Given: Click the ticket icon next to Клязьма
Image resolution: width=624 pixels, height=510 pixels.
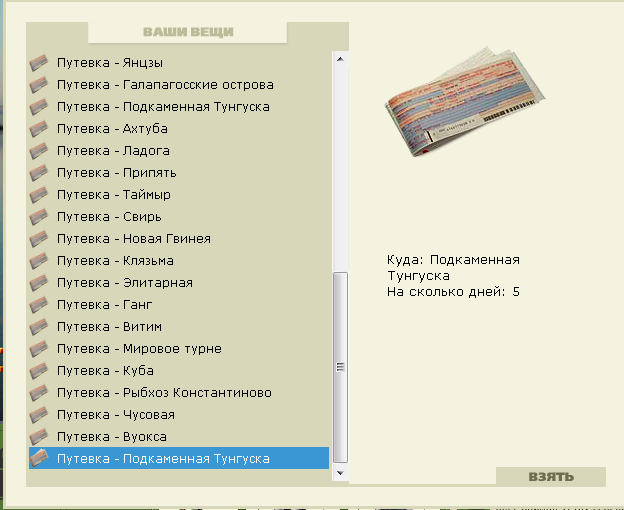Looking at the screenshot, I should (x=39, y=261).
